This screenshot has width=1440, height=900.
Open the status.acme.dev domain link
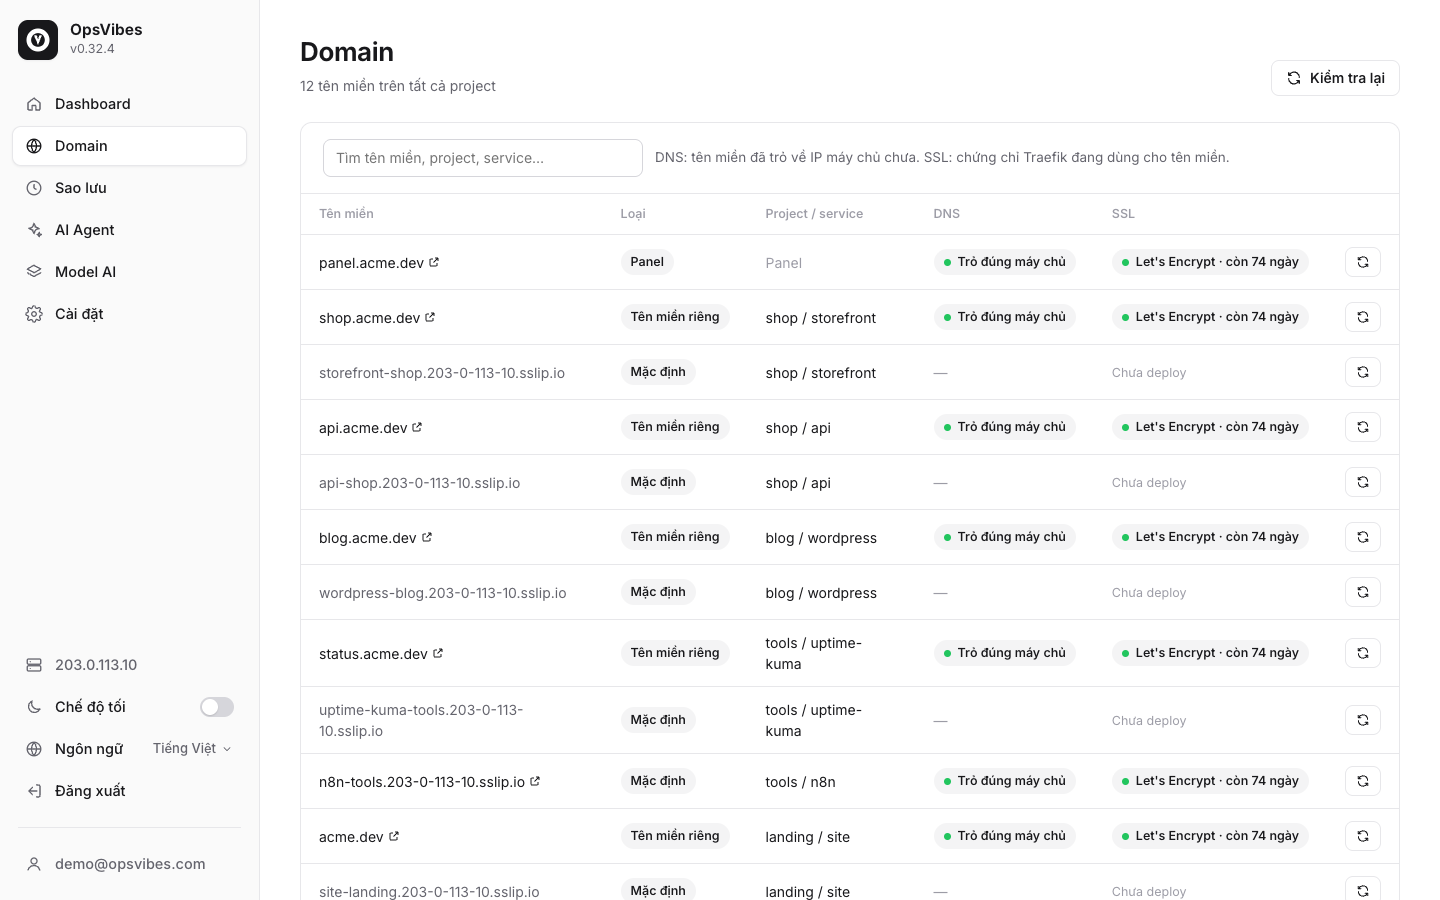pos(373,654)
